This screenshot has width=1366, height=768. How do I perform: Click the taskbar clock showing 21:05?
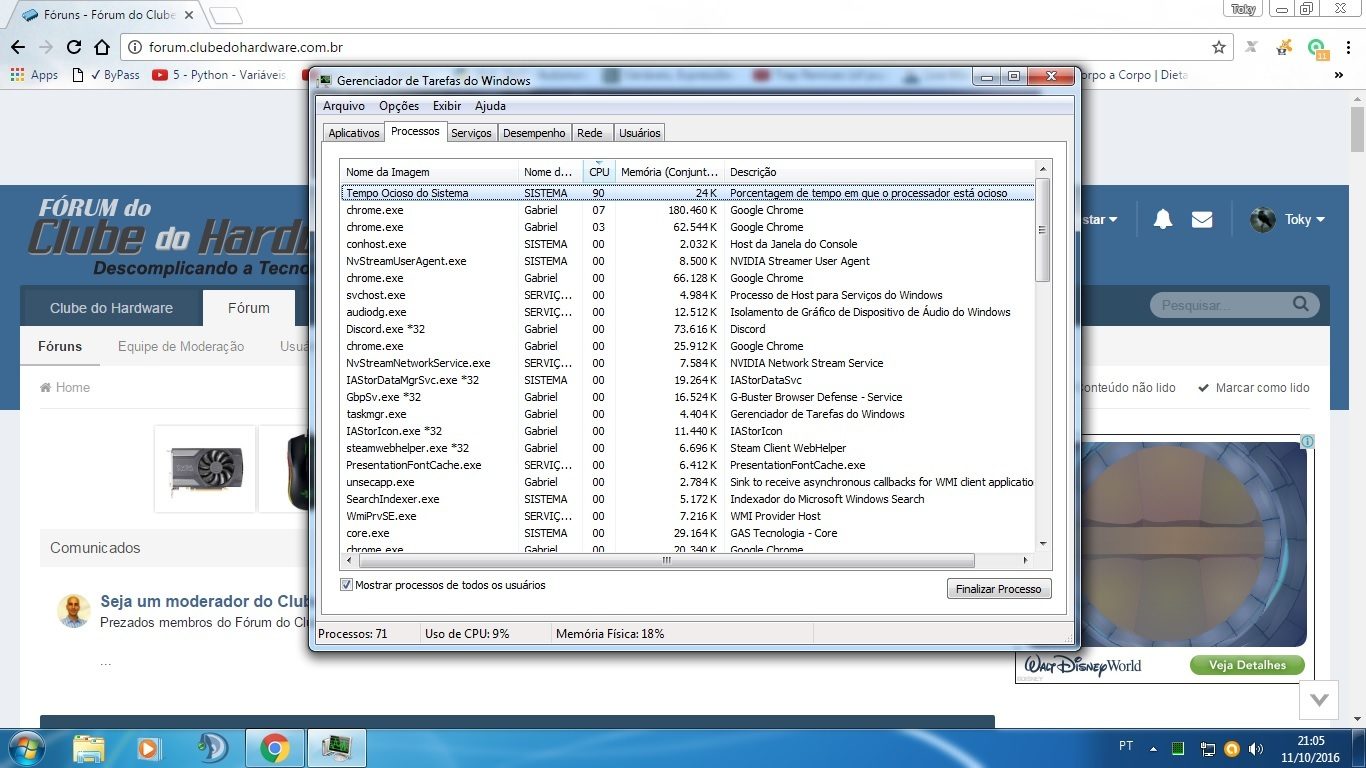[1311, 748]
